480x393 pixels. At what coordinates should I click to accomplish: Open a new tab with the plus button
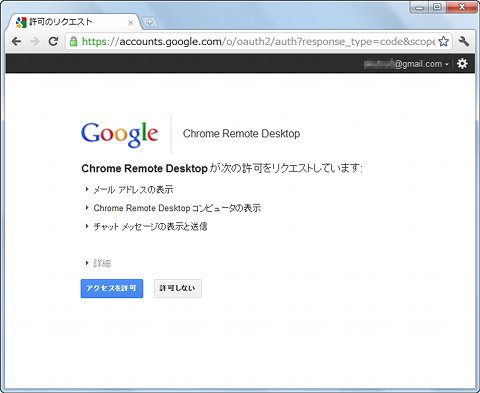[149, 22]
